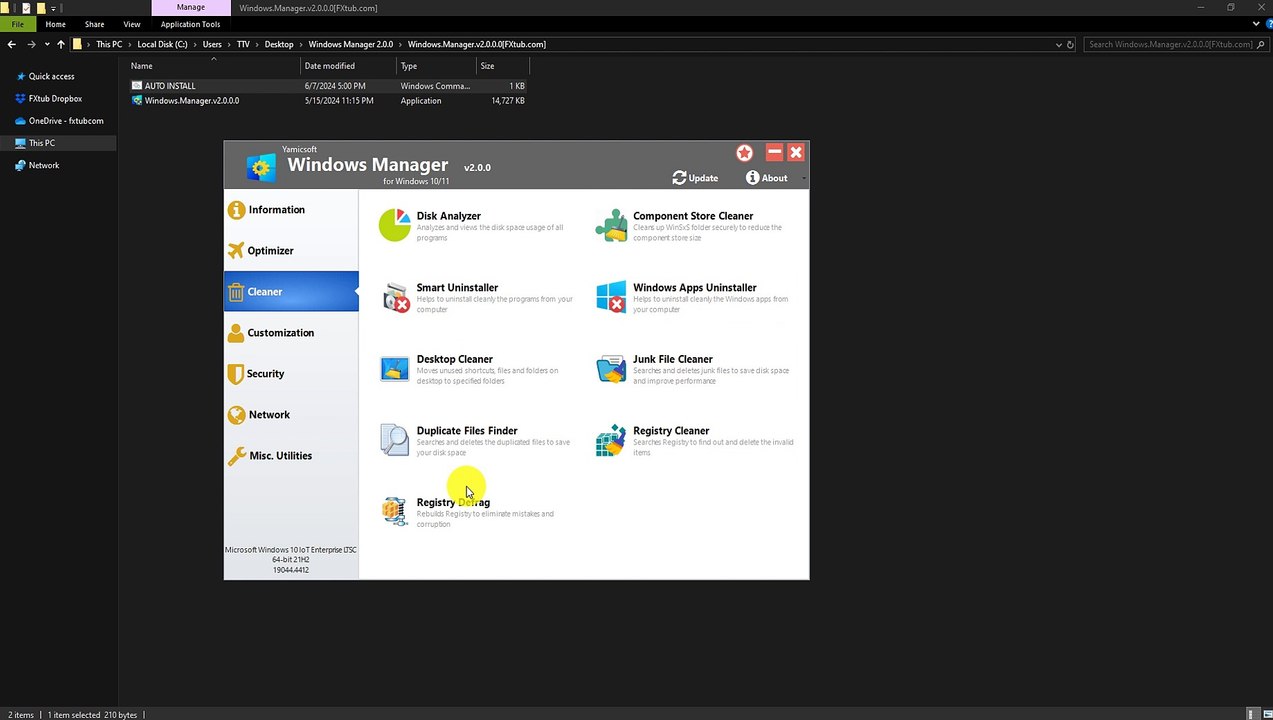
Task: Click Explorer search input field
Action: coord(1169,44)
